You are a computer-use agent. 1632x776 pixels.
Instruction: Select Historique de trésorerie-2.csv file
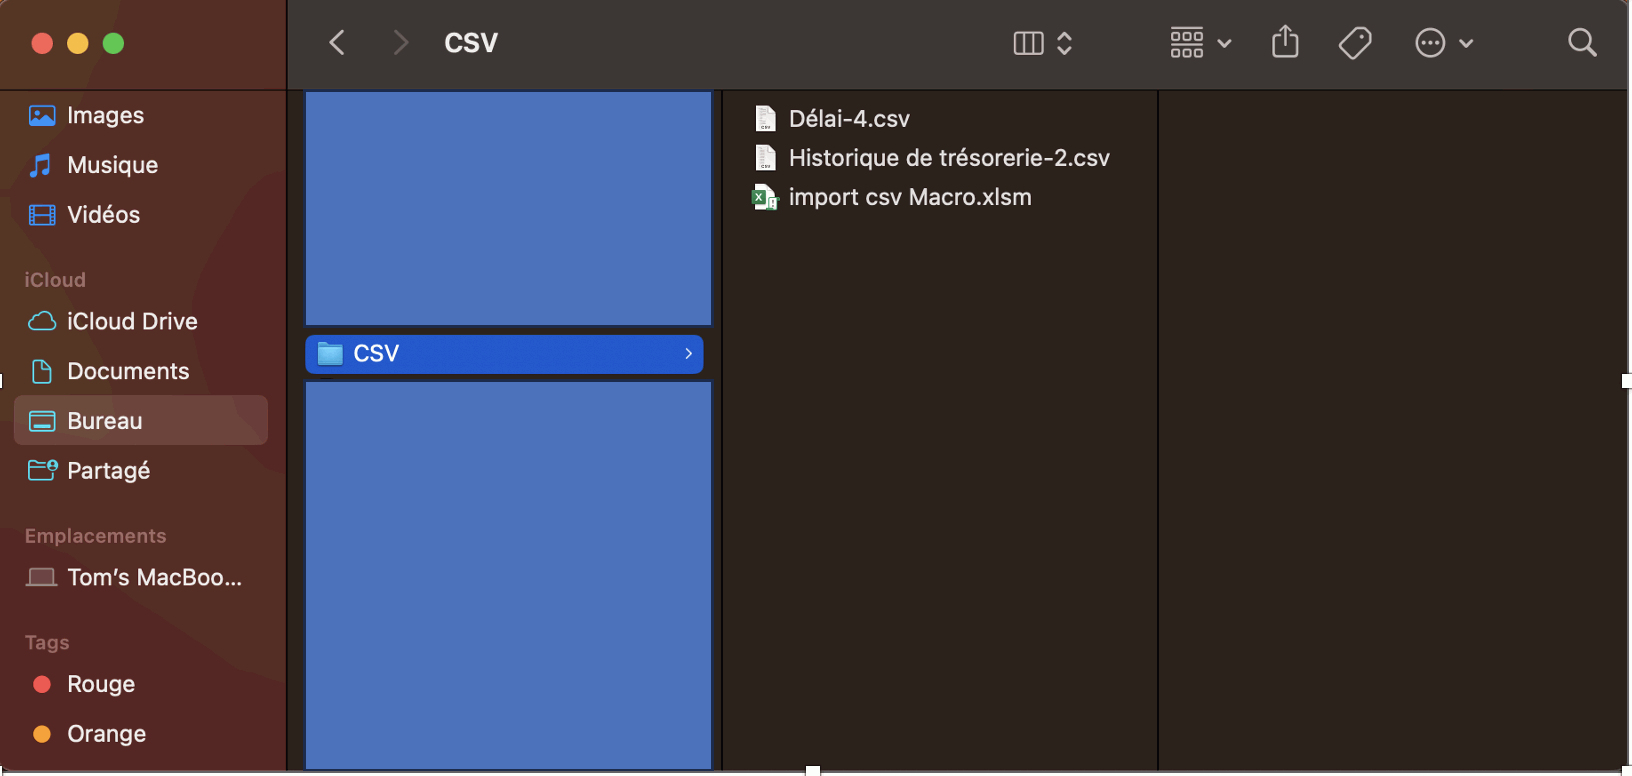point(948,158)
